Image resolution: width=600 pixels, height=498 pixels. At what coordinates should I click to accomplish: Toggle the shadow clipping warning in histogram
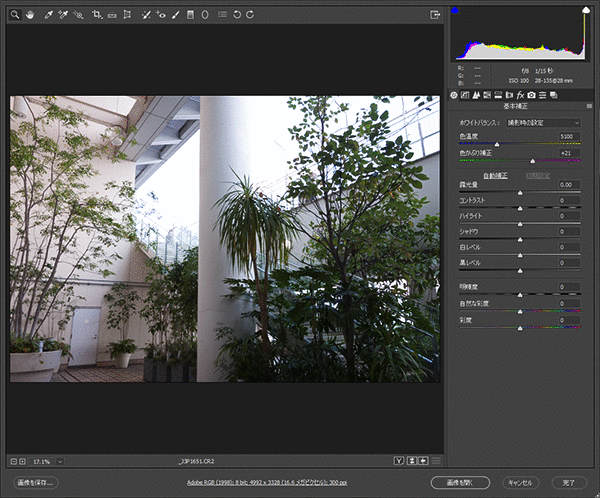455,11
